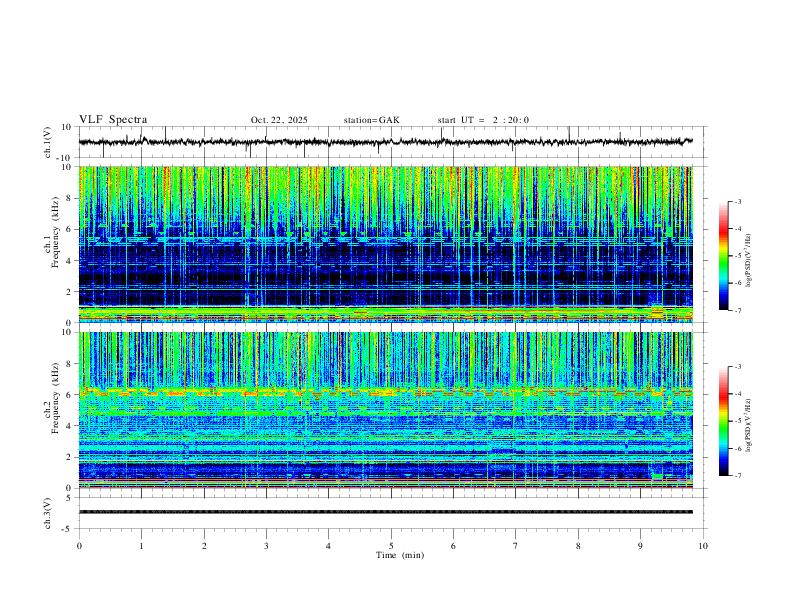The width and height of the screenshot is (792, 612).
Task: Click the 0 minute tick on time axis
Action: click(x=79, y=546)
